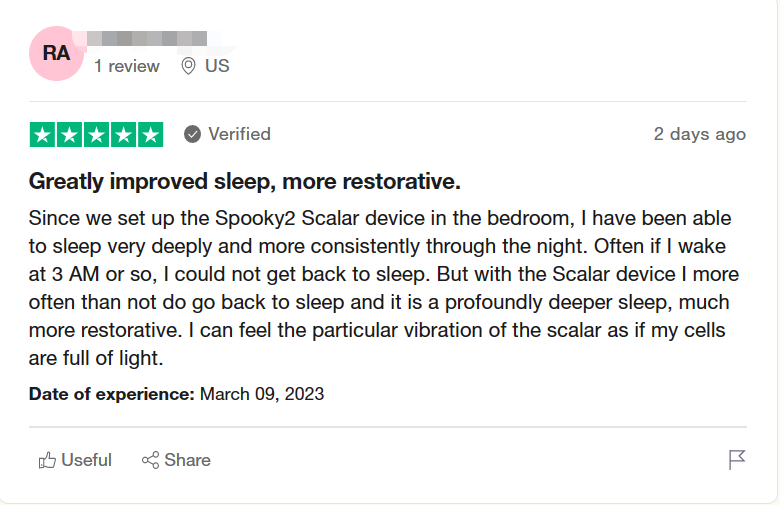Click the RA reviewer avatar
The image size is (780, 505).
coord(57,53)
